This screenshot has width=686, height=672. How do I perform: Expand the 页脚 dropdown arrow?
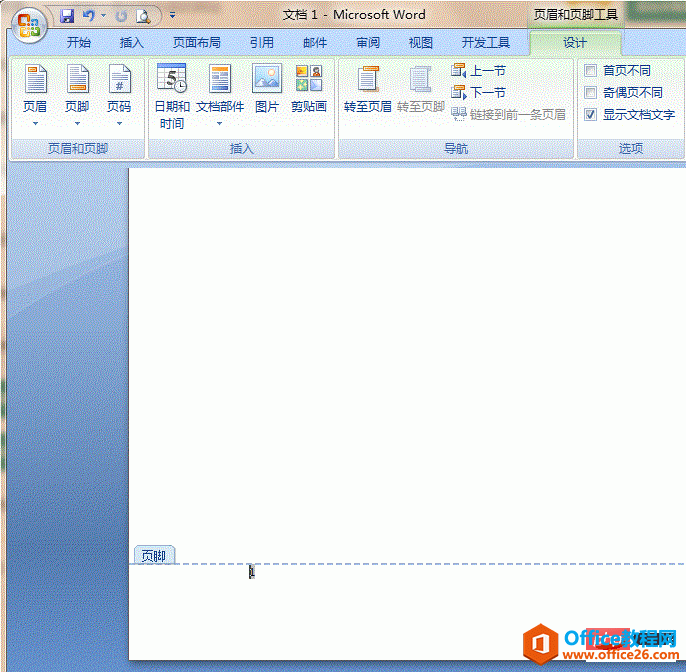pyautogui.click(x=77, y=124)
